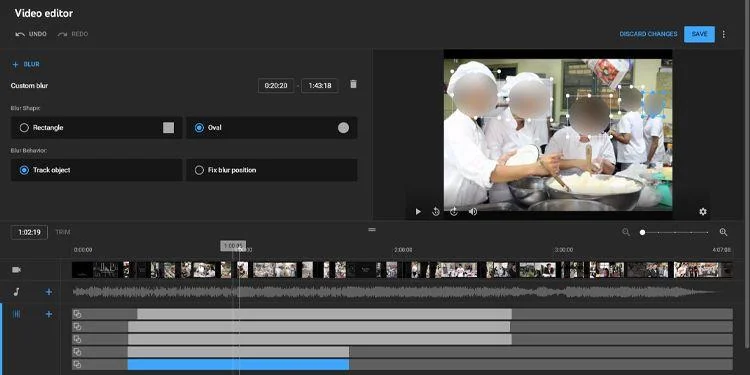Screen dimensions: 750x375
Task: Add an audio track with plus icon
Action: coord(48,292)
